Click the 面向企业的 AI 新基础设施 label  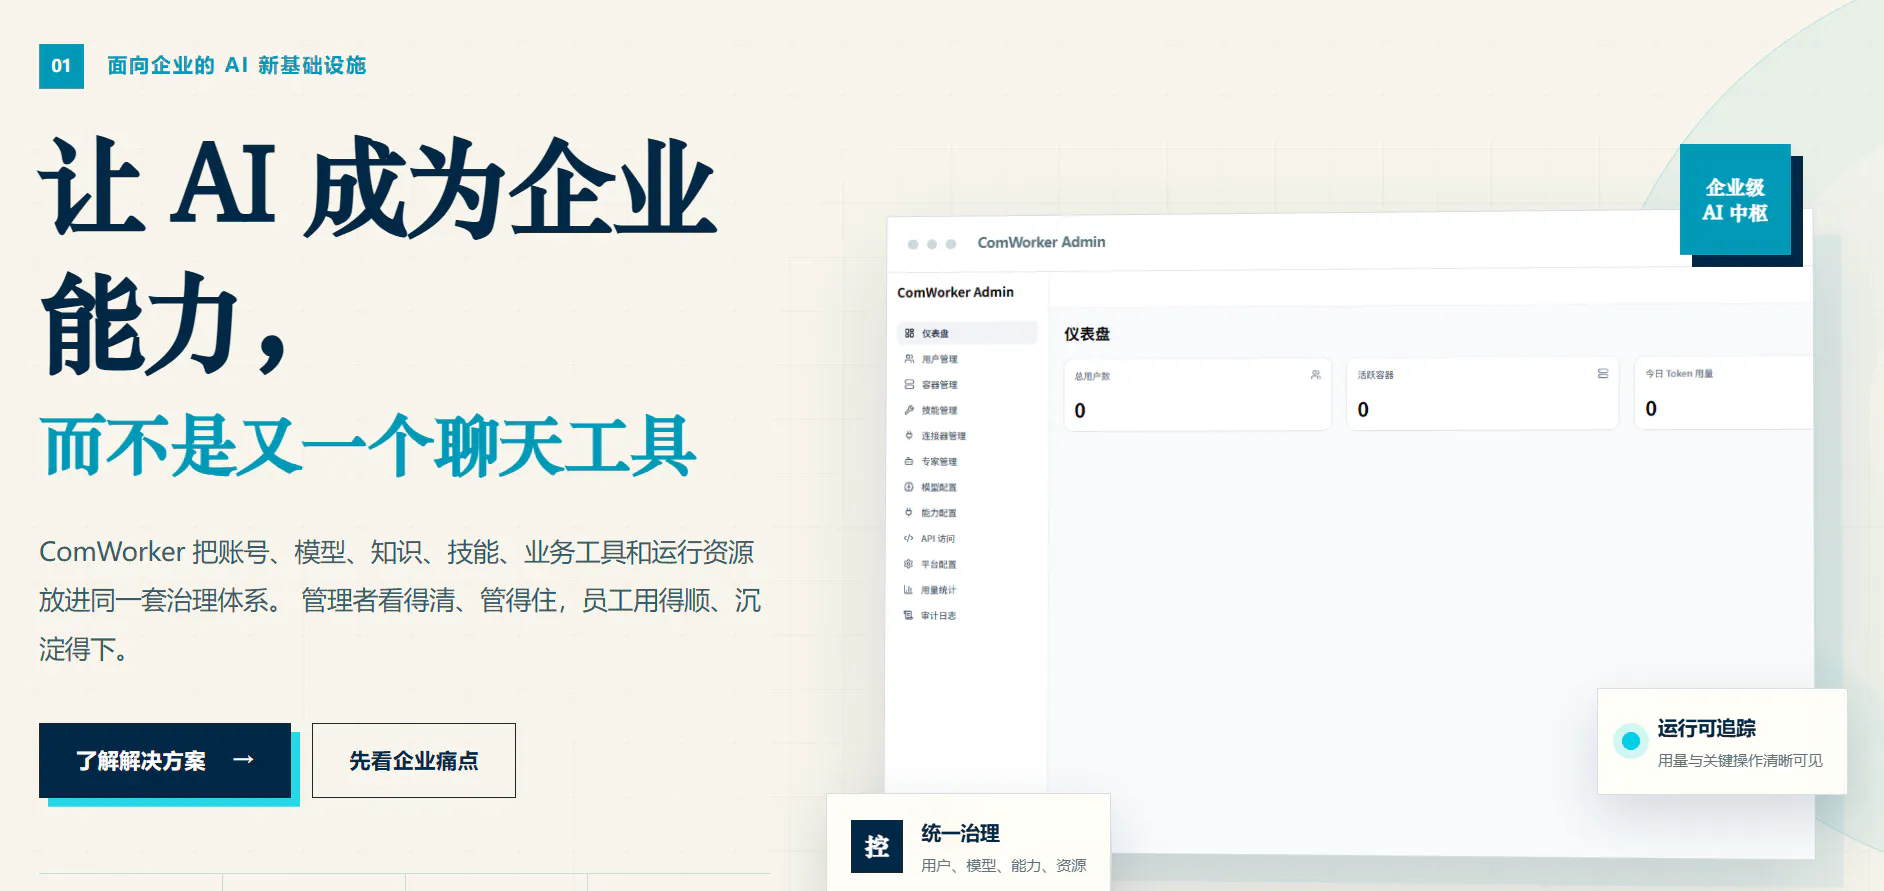[236, 65]
